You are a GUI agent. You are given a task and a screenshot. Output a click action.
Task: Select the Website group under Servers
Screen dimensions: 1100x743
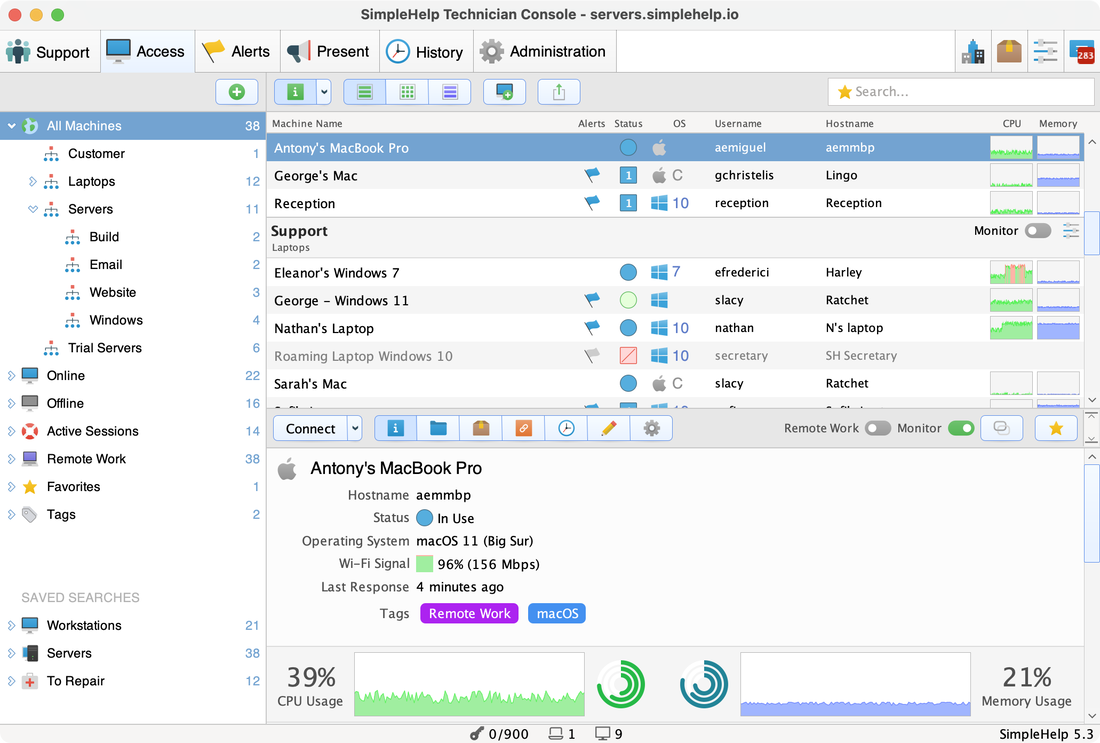[x=133, y=293]
